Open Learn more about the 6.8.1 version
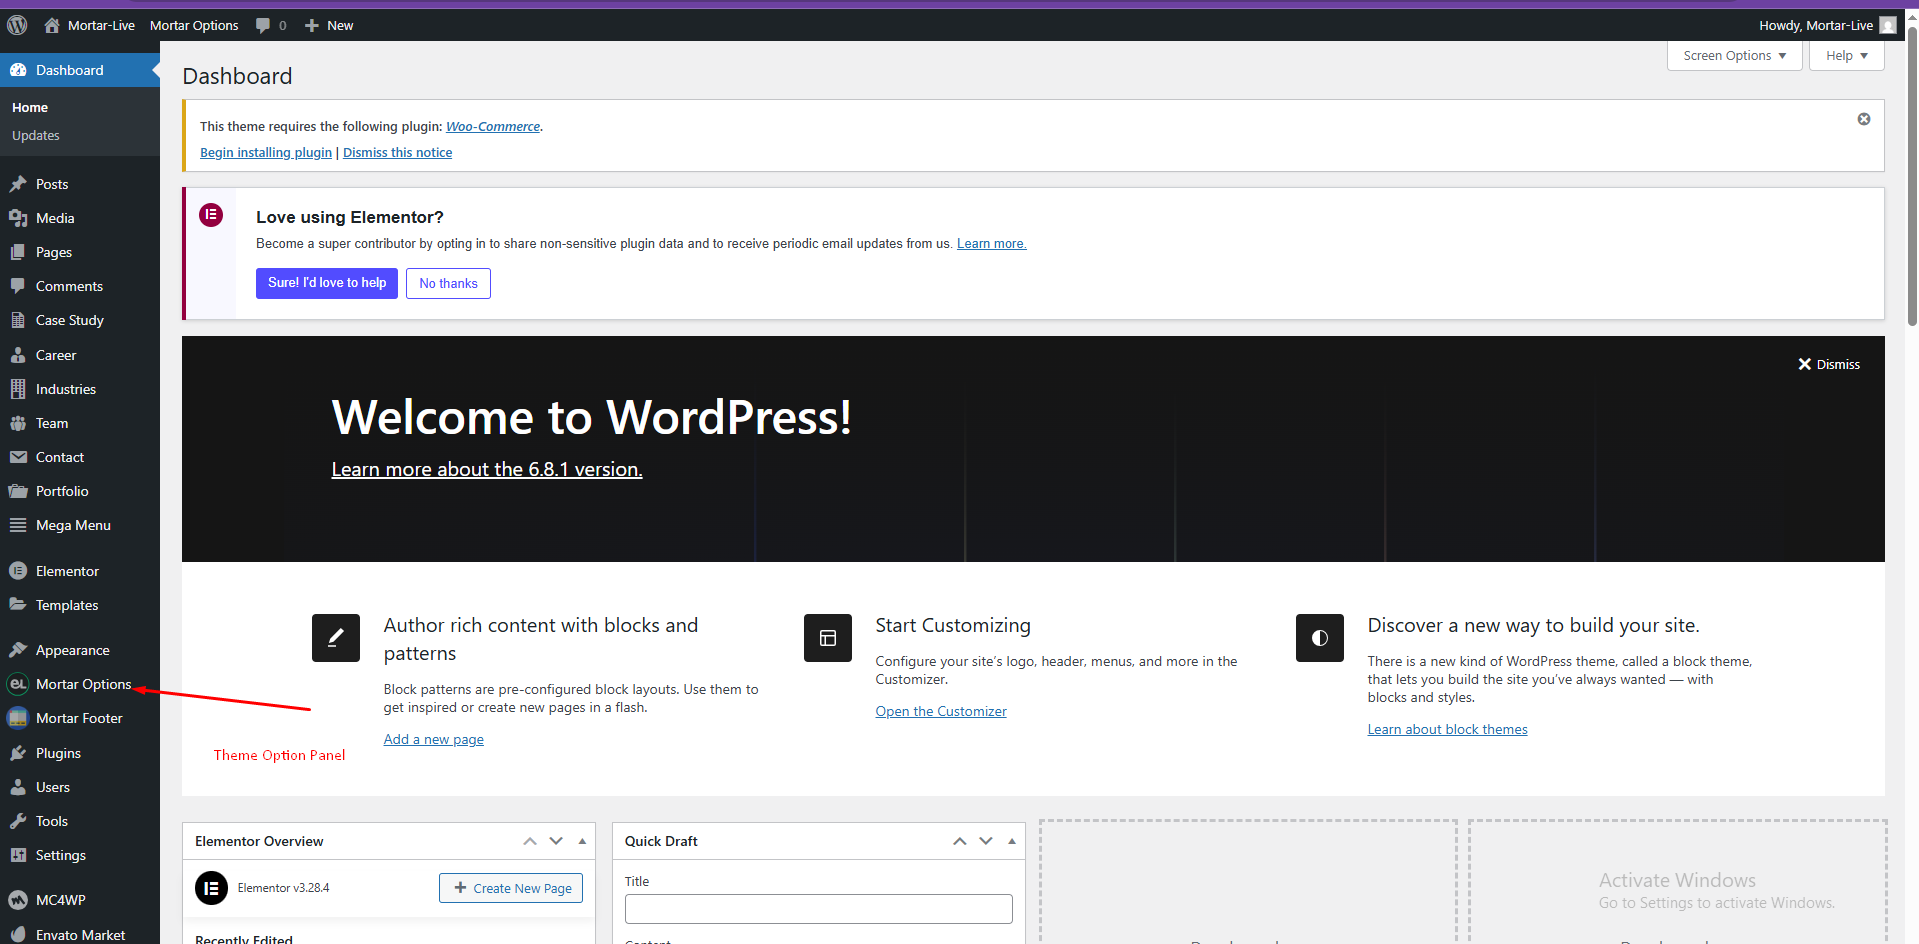 (487, 469)
